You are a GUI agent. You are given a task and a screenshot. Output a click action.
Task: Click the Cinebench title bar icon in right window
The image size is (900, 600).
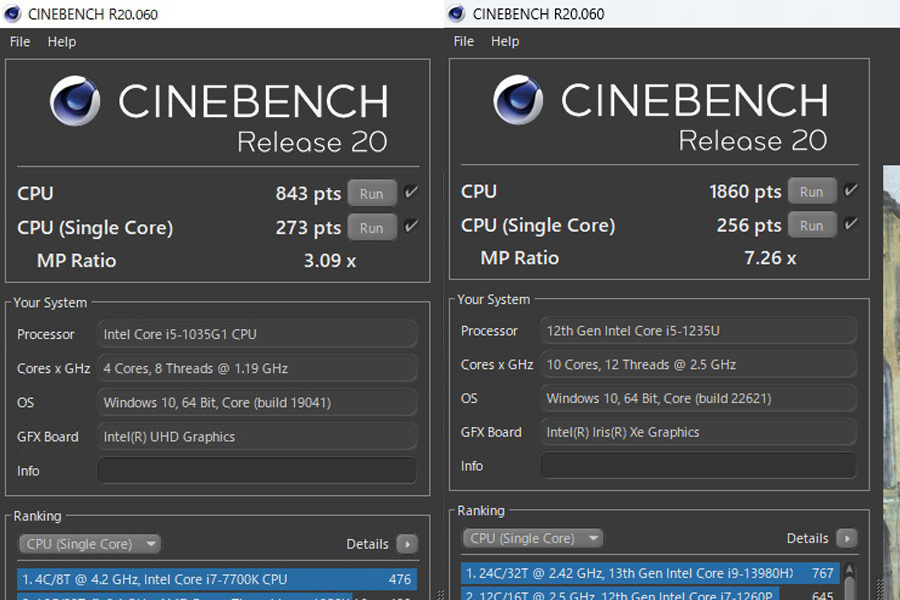[456, 13]
